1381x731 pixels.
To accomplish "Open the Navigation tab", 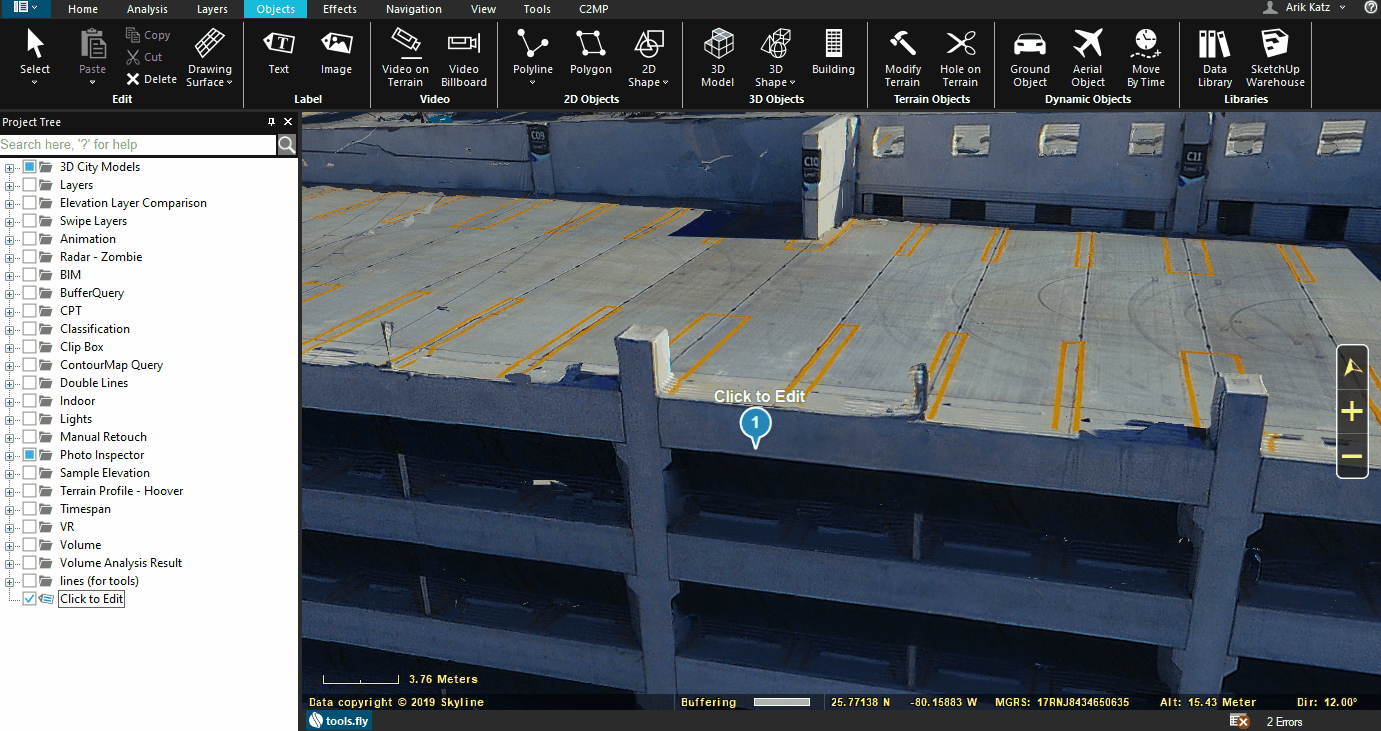I will tap(414, 9).
